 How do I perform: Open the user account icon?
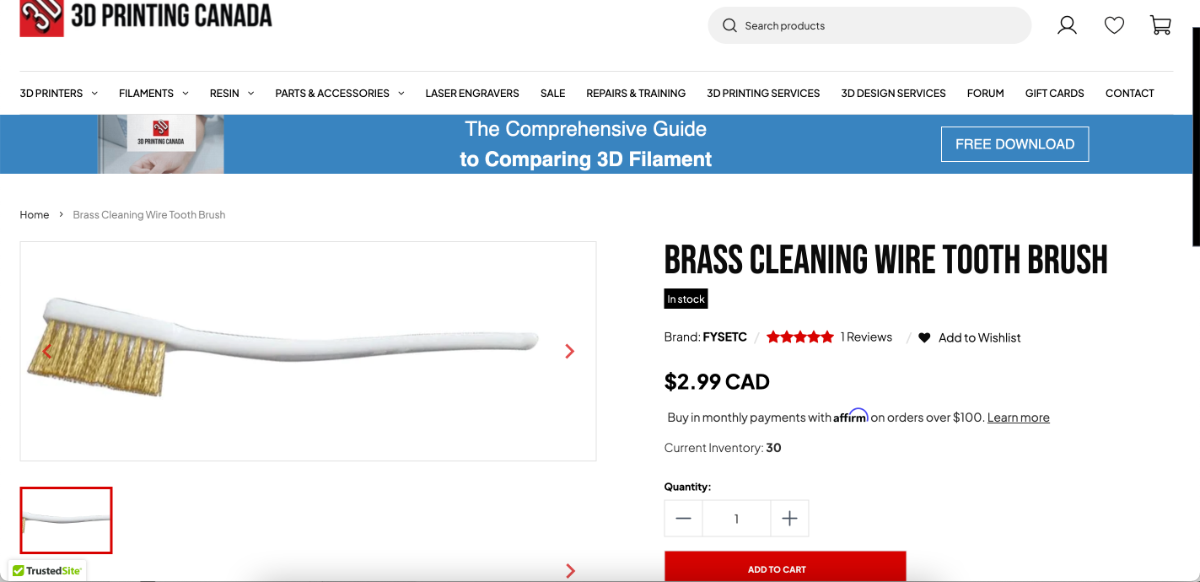coord(1067,25)
